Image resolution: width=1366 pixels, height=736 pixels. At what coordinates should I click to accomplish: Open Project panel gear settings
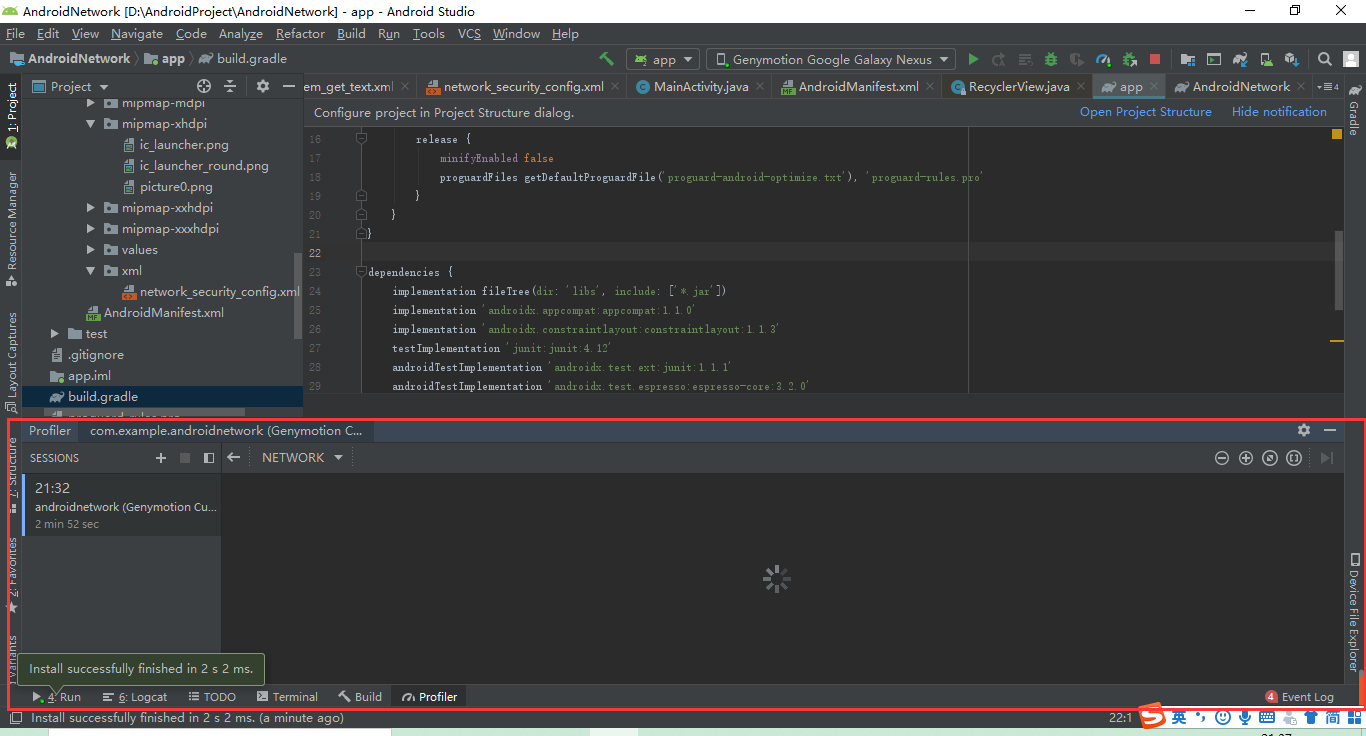point(263,86)
